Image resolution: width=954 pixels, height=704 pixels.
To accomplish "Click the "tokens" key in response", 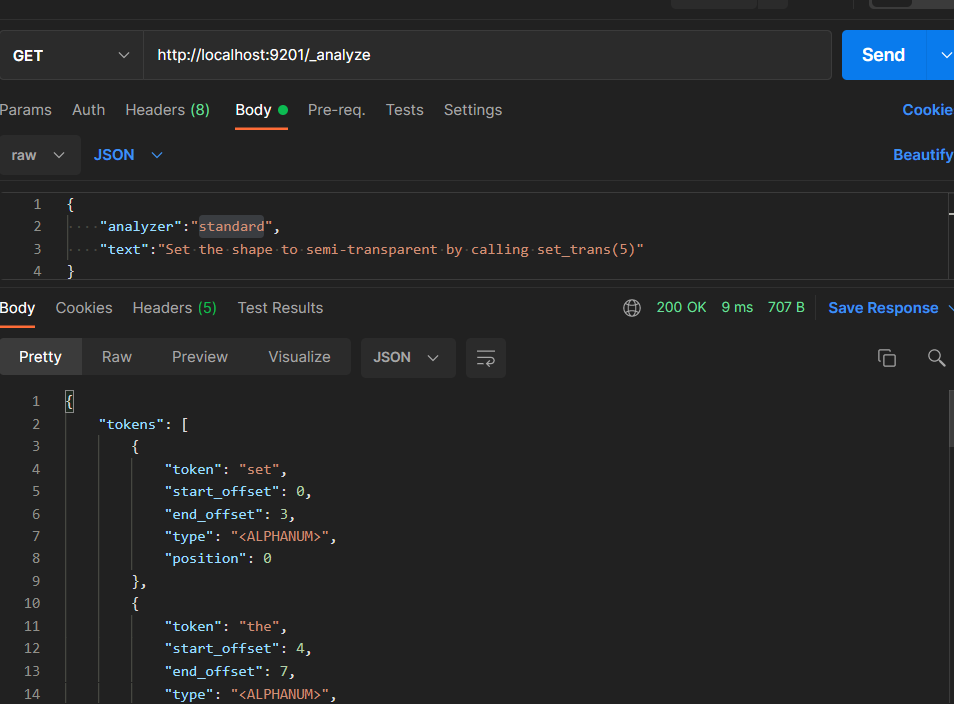I will [131, 424].
